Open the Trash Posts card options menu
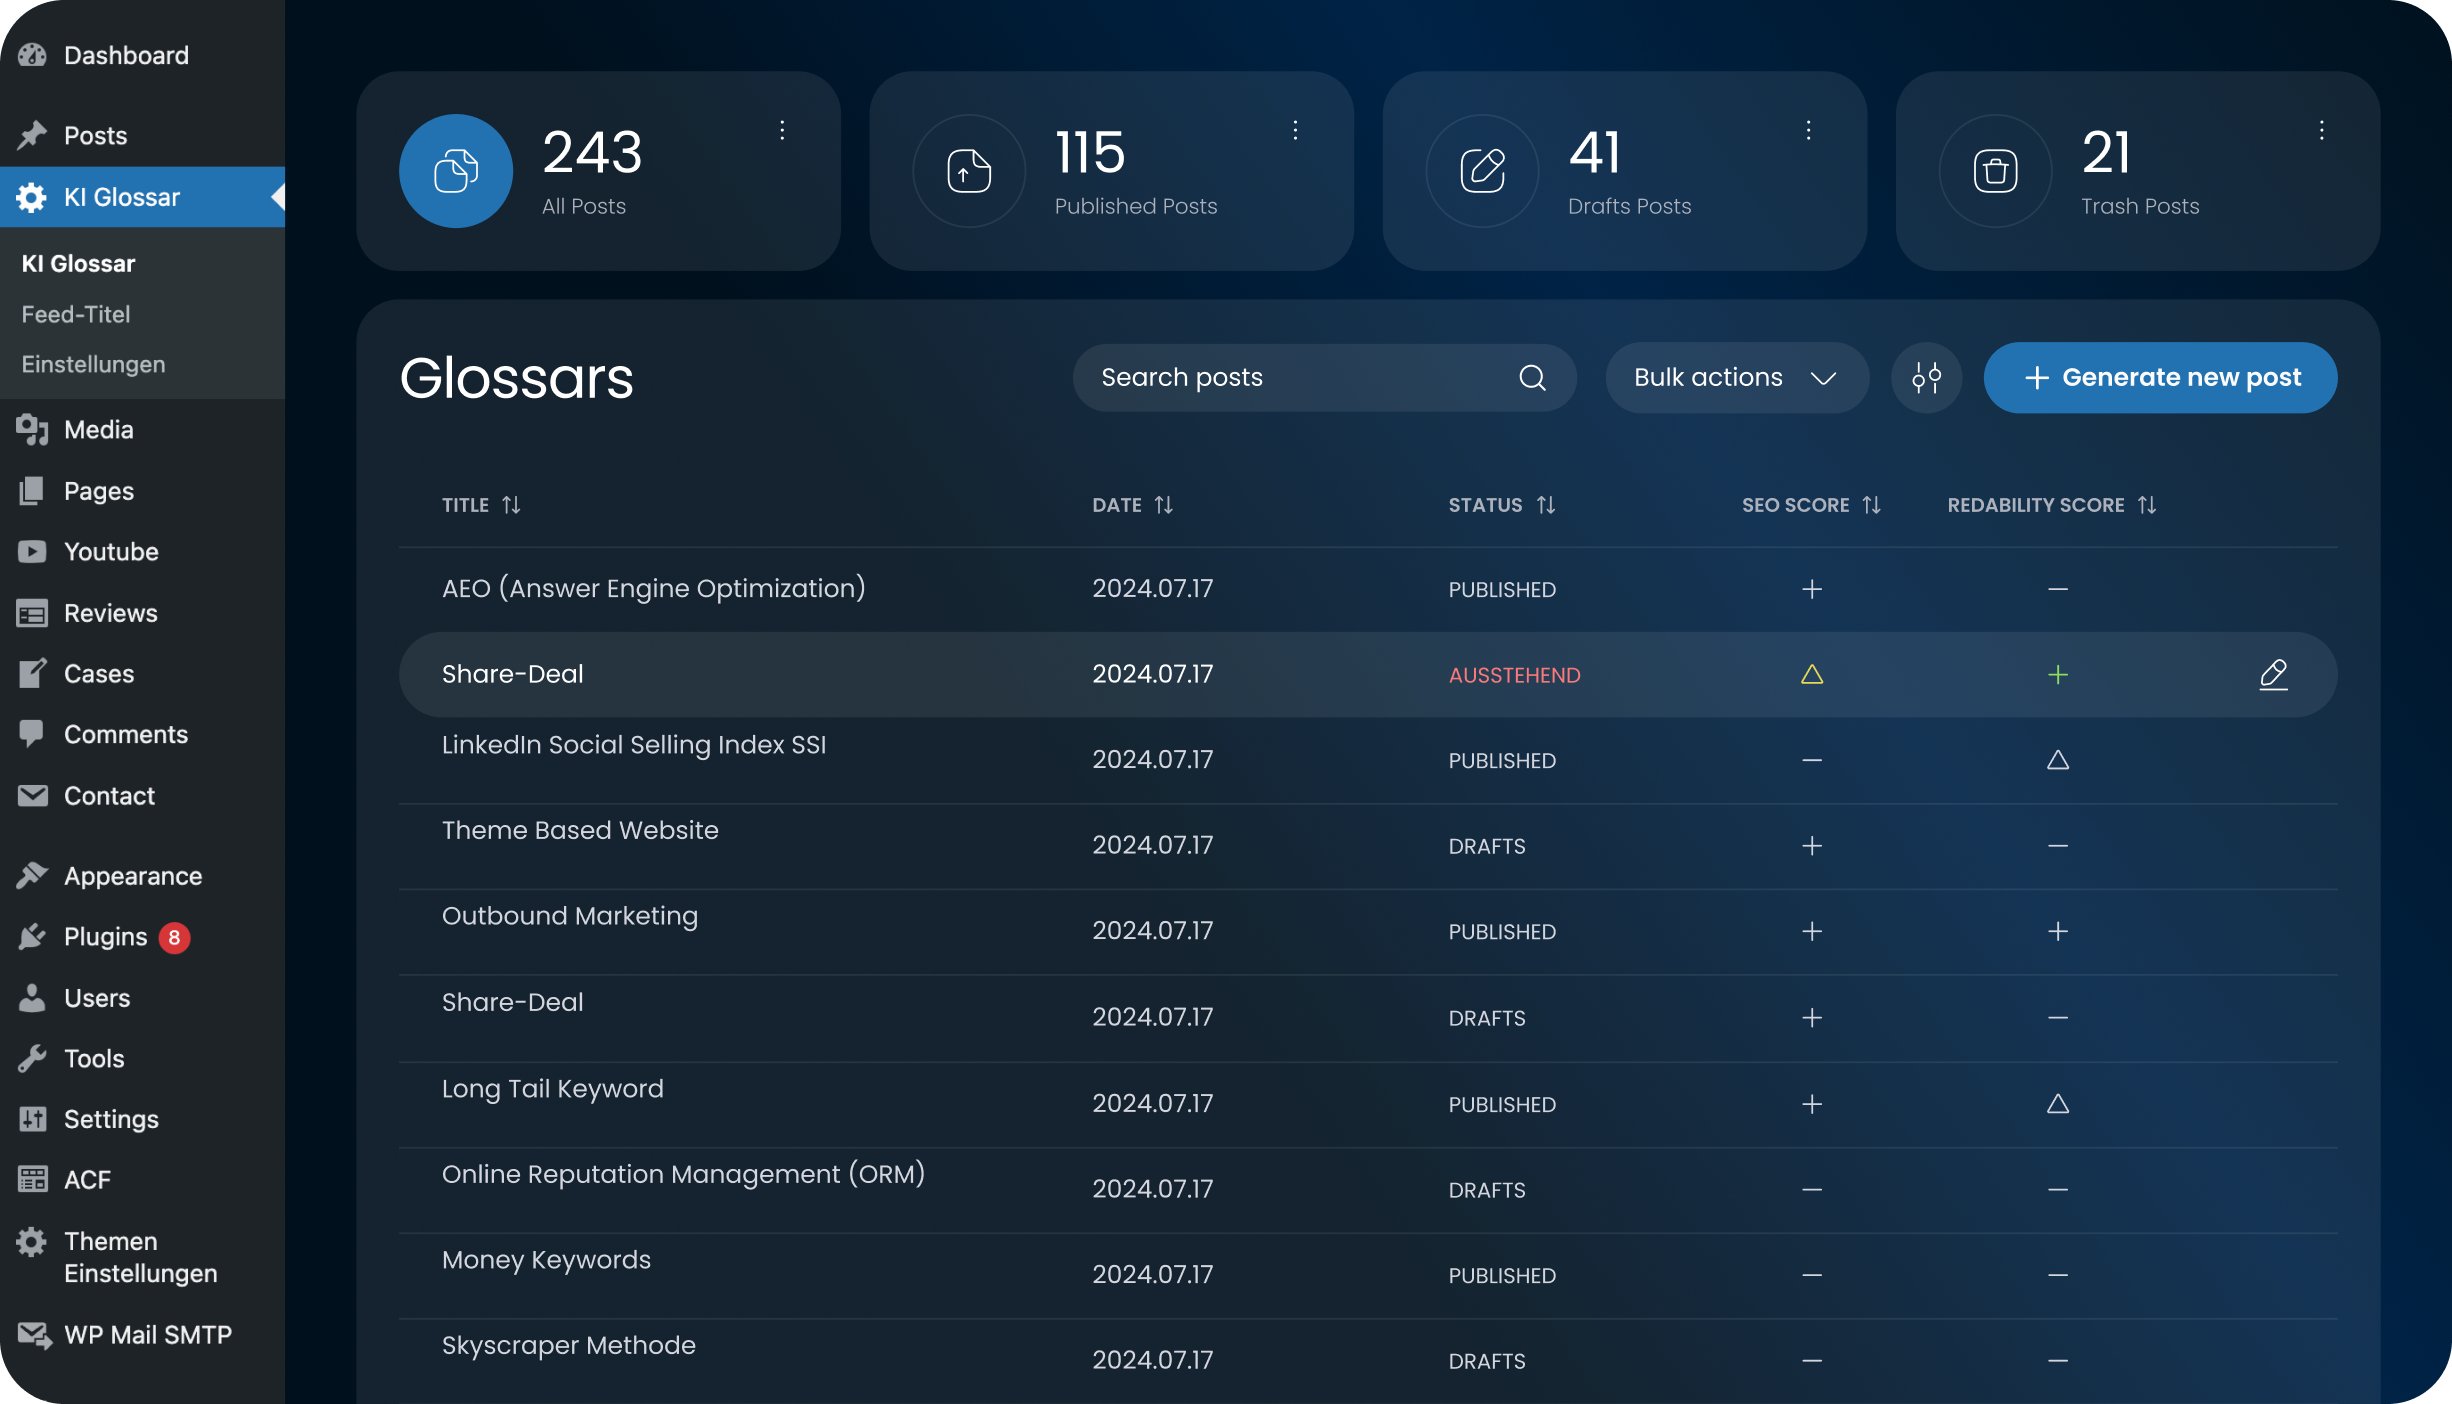This screenshot has height=1404, width=2452. pyautogui.click(x=2321, y=130)
